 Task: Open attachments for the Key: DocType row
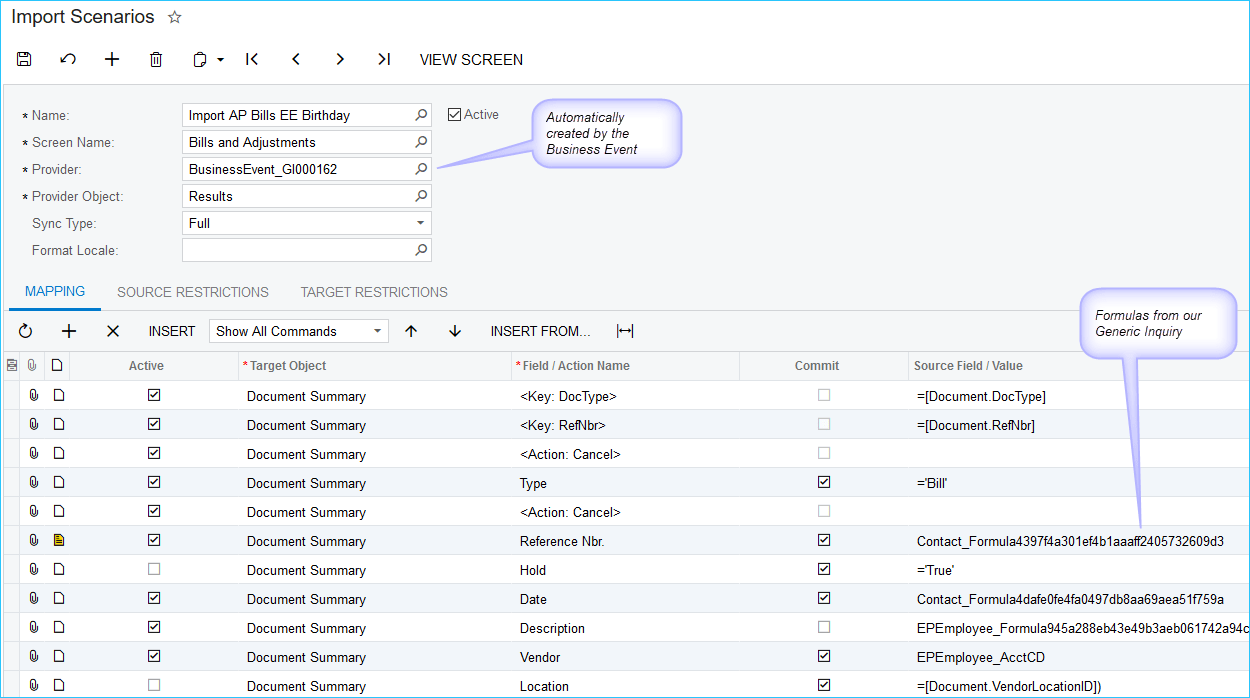click(x=34, y=396)
